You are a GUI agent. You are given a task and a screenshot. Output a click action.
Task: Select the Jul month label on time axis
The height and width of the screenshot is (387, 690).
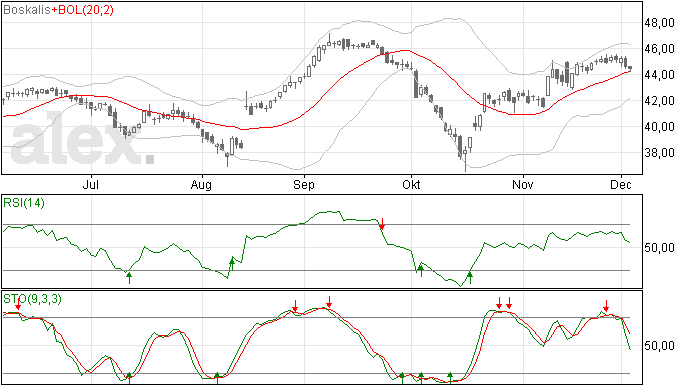(90, 184)
